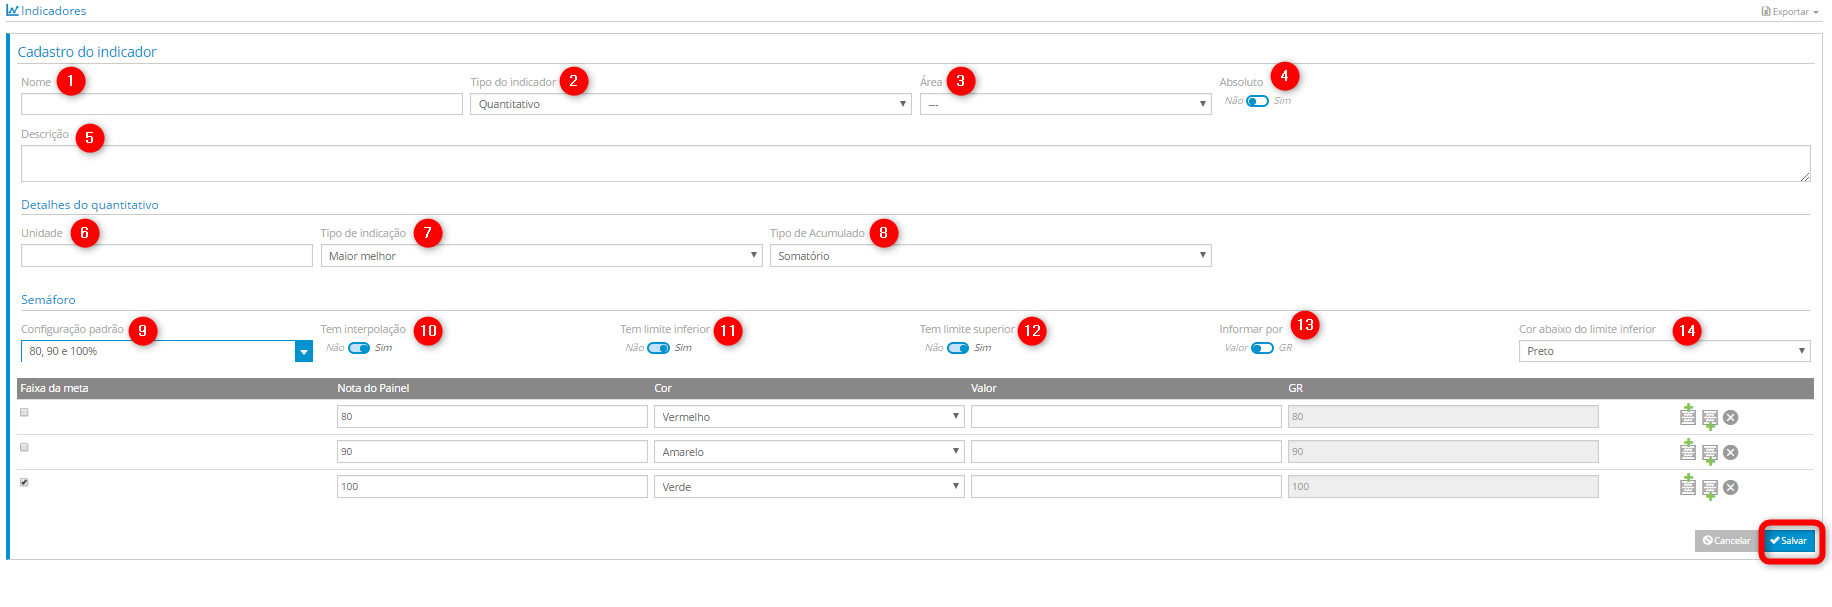Viewport: 1832px width, 607px height.
Task: Open the Verde color dropdown
Action: pyautogui.click(x=809, y=487)
